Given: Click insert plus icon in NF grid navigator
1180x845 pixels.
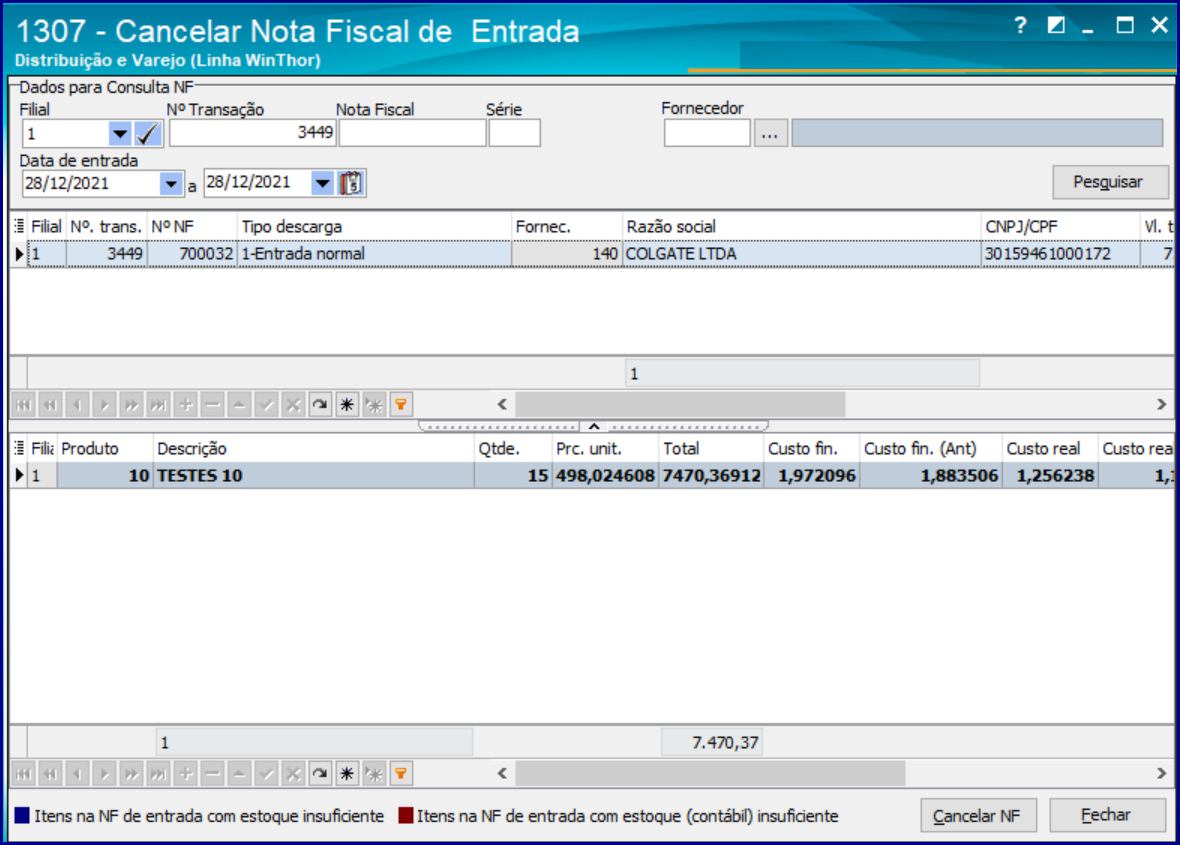Looking at the screenshot, I should (185, 405).
